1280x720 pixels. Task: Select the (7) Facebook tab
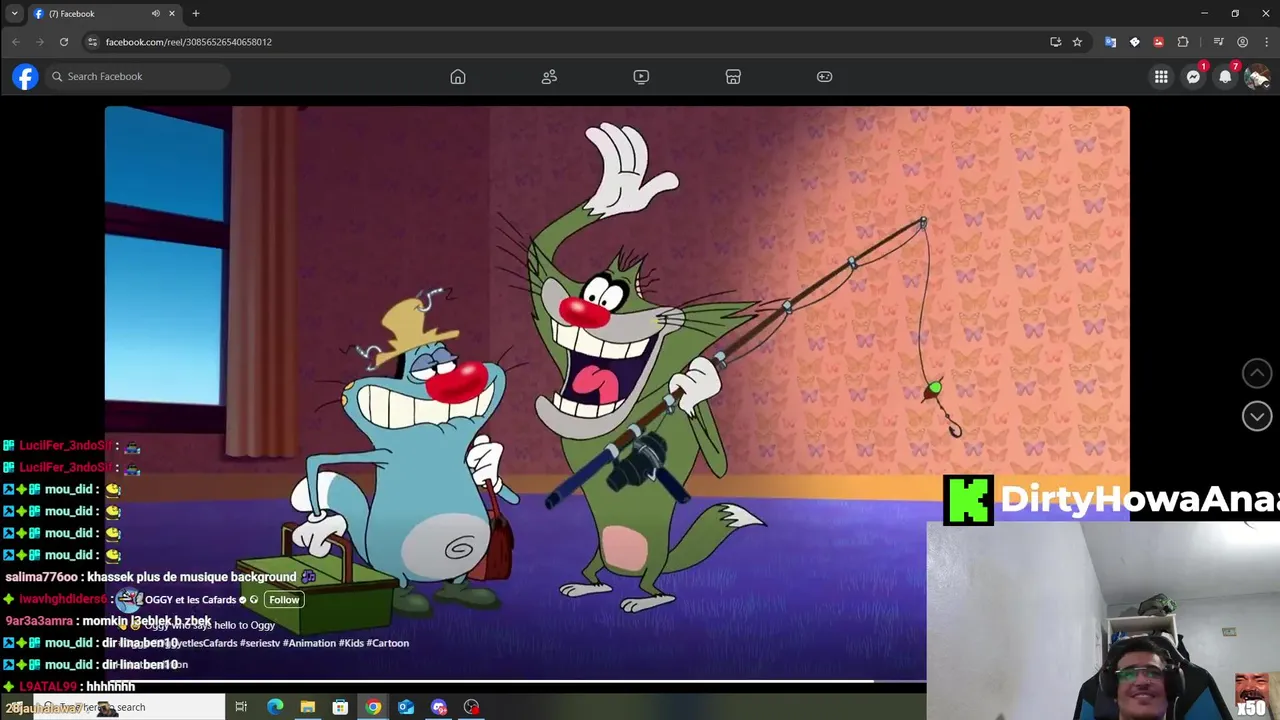pyautogui.click(x=104, y=14)
